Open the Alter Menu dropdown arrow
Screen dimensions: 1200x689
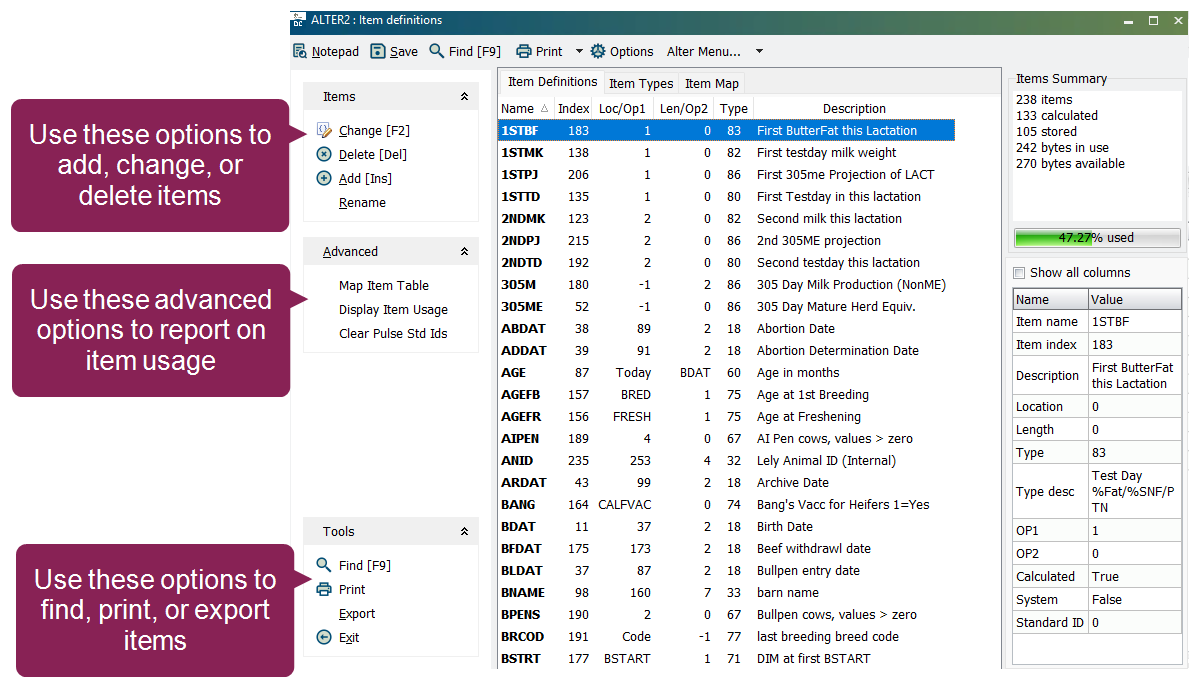coord(759,51)
